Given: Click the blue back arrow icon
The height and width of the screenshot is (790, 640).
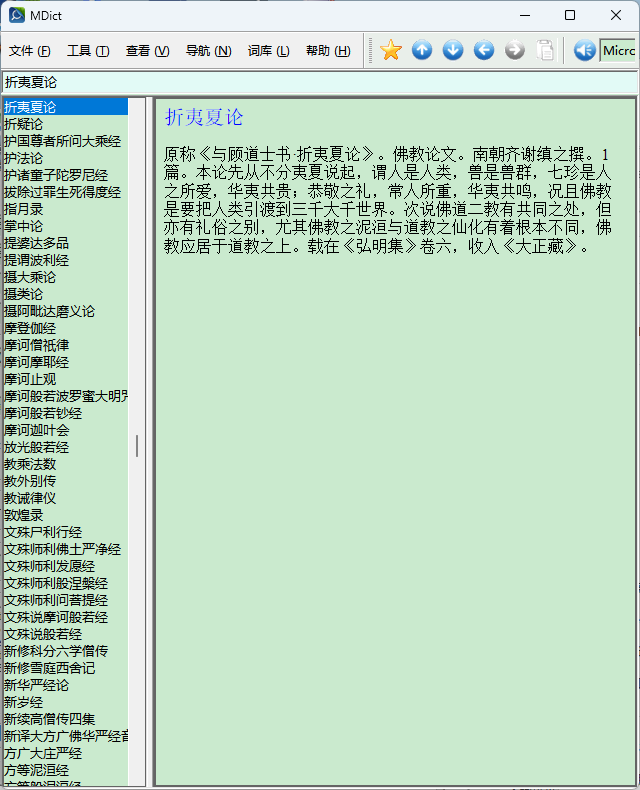Looking at the screenshot, I should pos(484,51).
